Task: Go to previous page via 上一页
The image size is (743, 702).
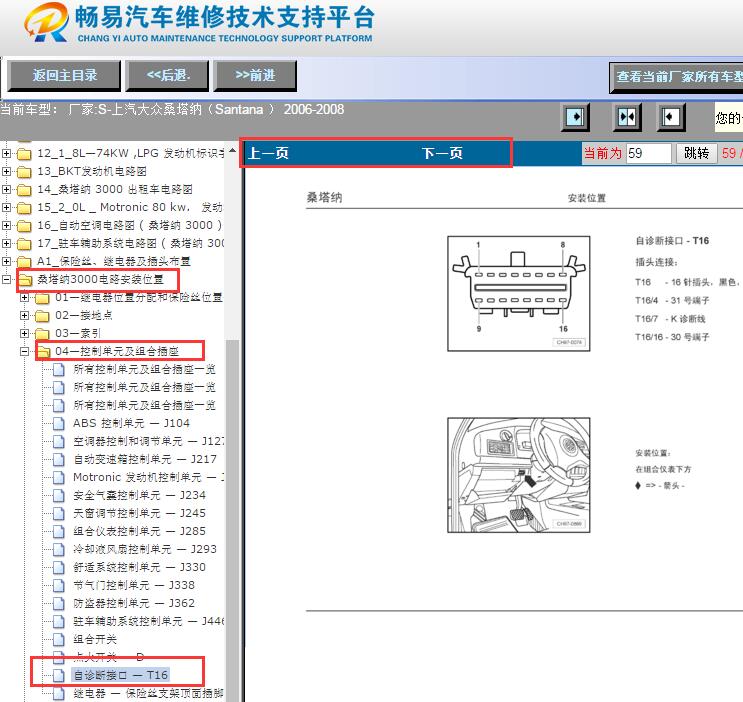Action: (269, 153)
